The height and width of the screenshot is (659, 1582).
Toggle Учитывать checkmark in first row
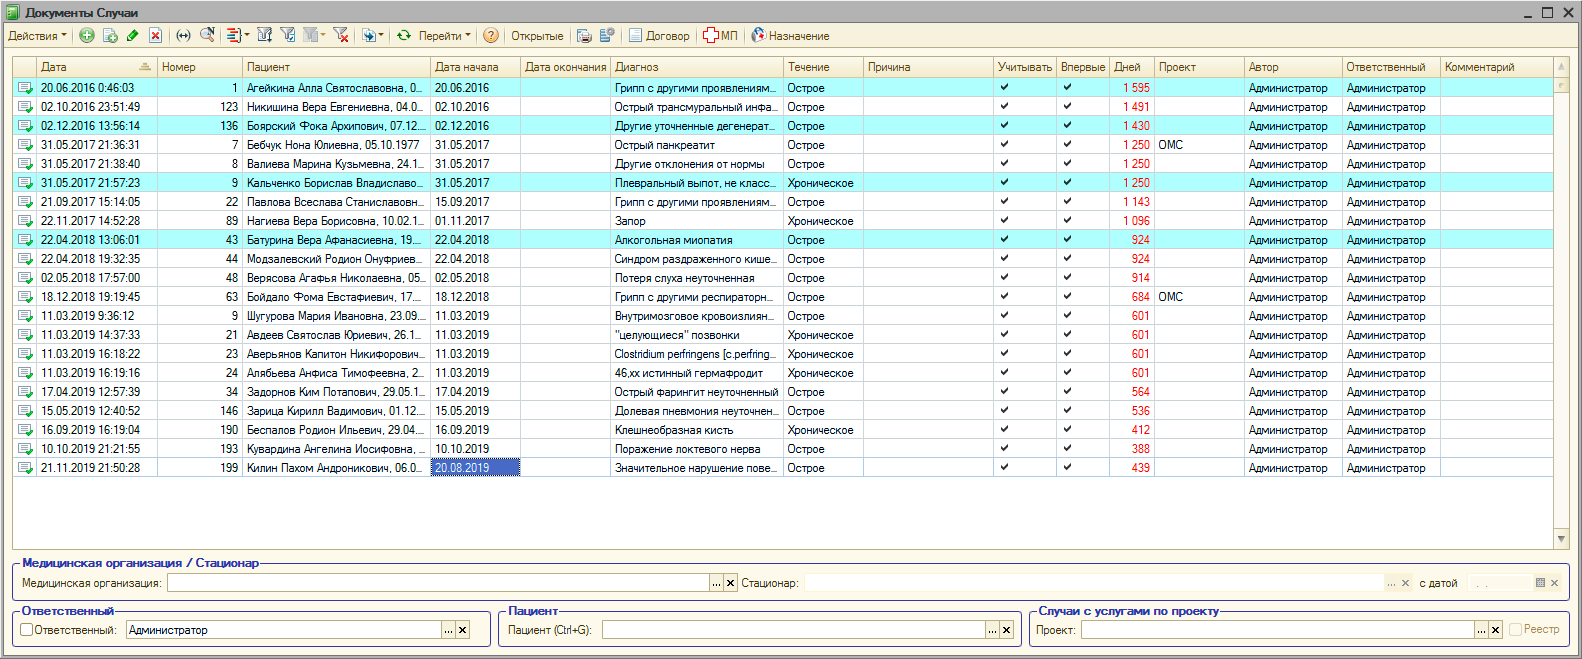point(1004,88)
